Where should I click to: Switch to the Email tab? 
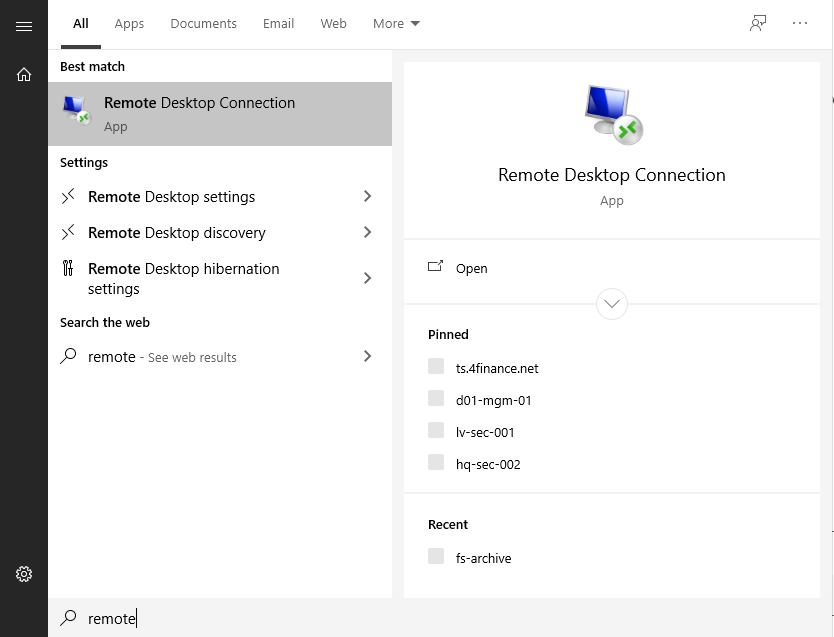pos(278,23)
